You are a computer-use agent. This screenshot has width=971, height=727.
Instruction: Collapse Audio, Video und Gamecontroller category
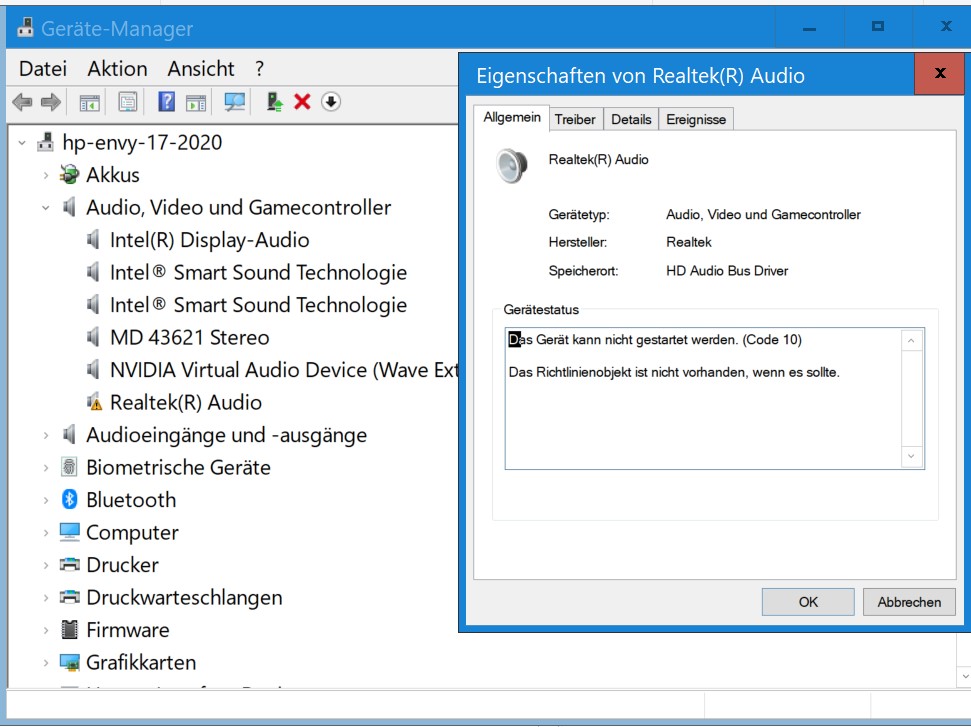click(46, 208)
